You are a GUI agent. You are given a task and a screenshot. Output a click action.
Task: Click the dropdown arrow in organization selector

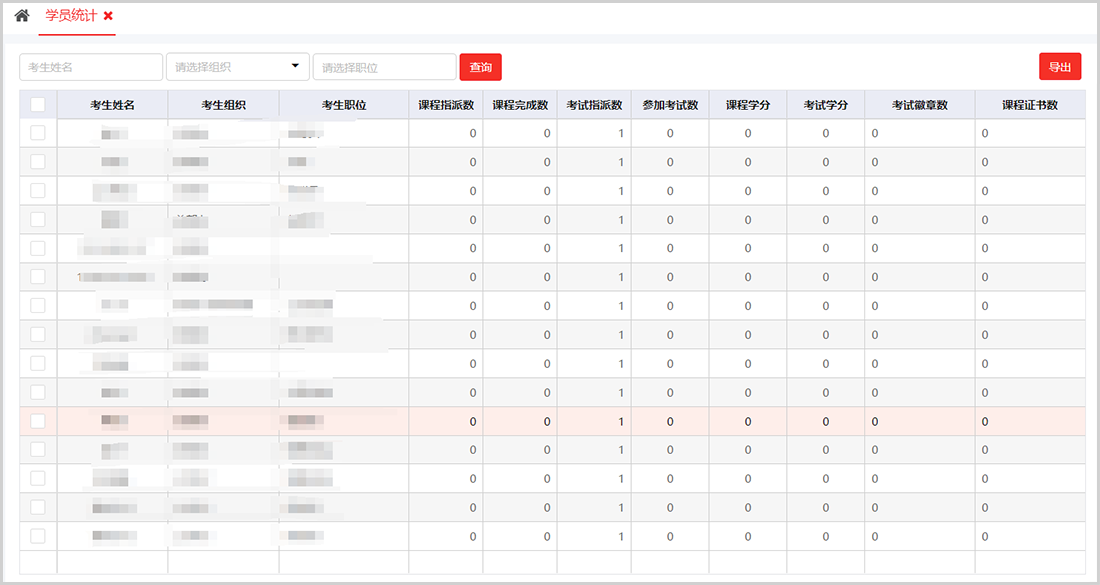(x=295, y=66)
